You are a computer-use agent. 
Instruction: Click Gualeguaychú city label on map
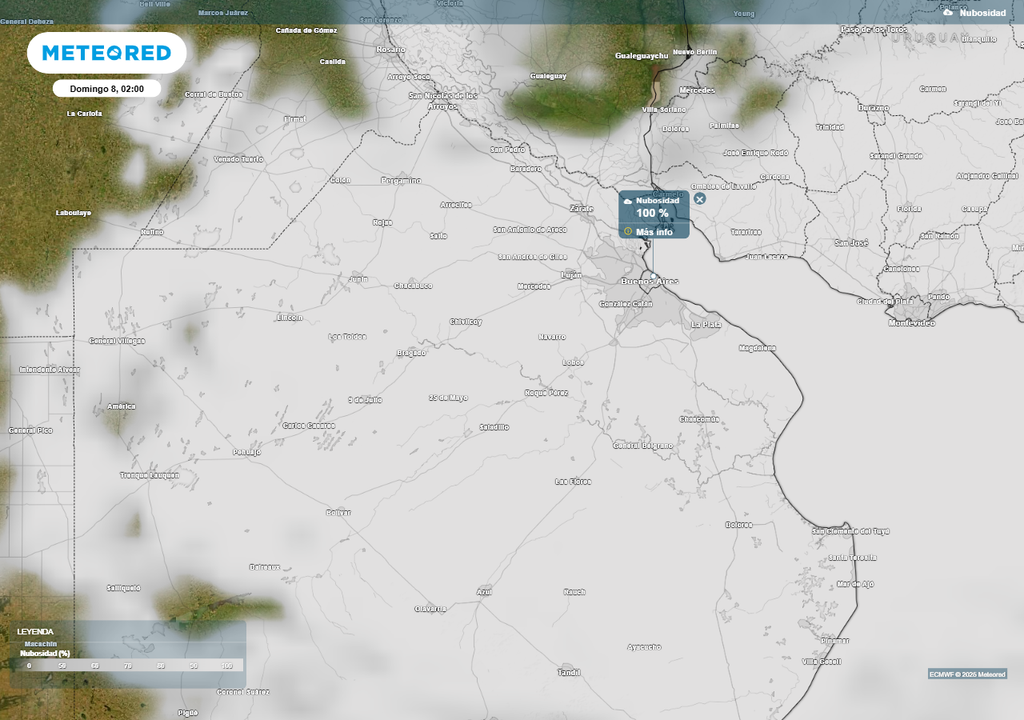coord(641,56)
